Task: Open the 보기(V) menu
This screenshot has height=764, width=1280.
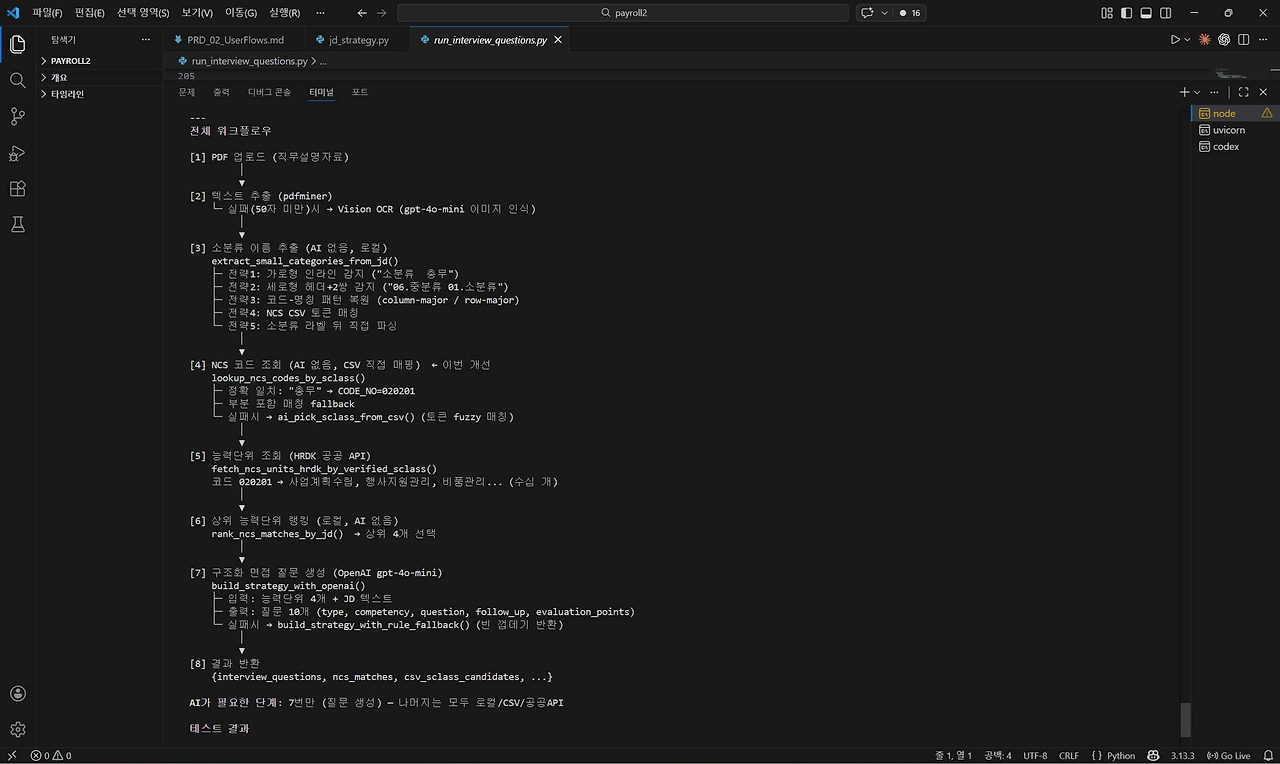Action: click(197, 13)
